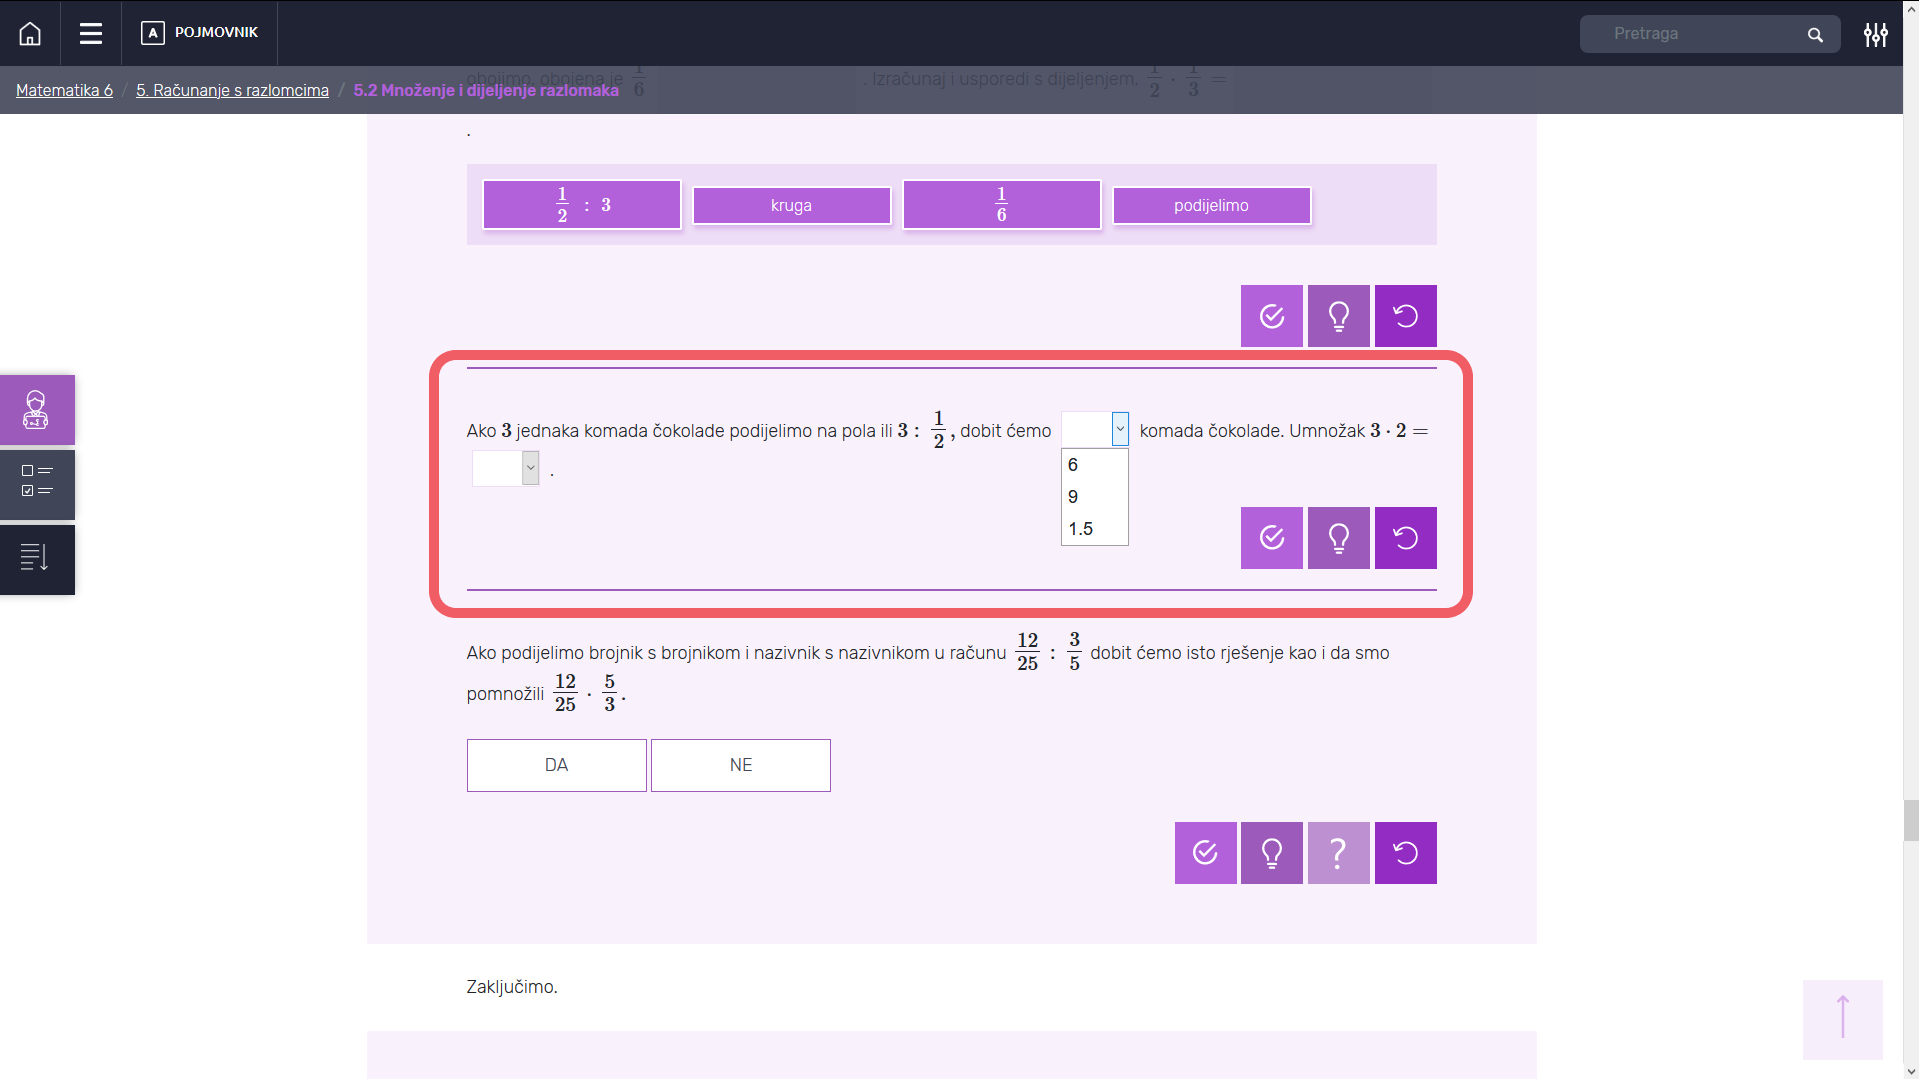Check answer for the DA/NE question

[x=1205, y=853]
